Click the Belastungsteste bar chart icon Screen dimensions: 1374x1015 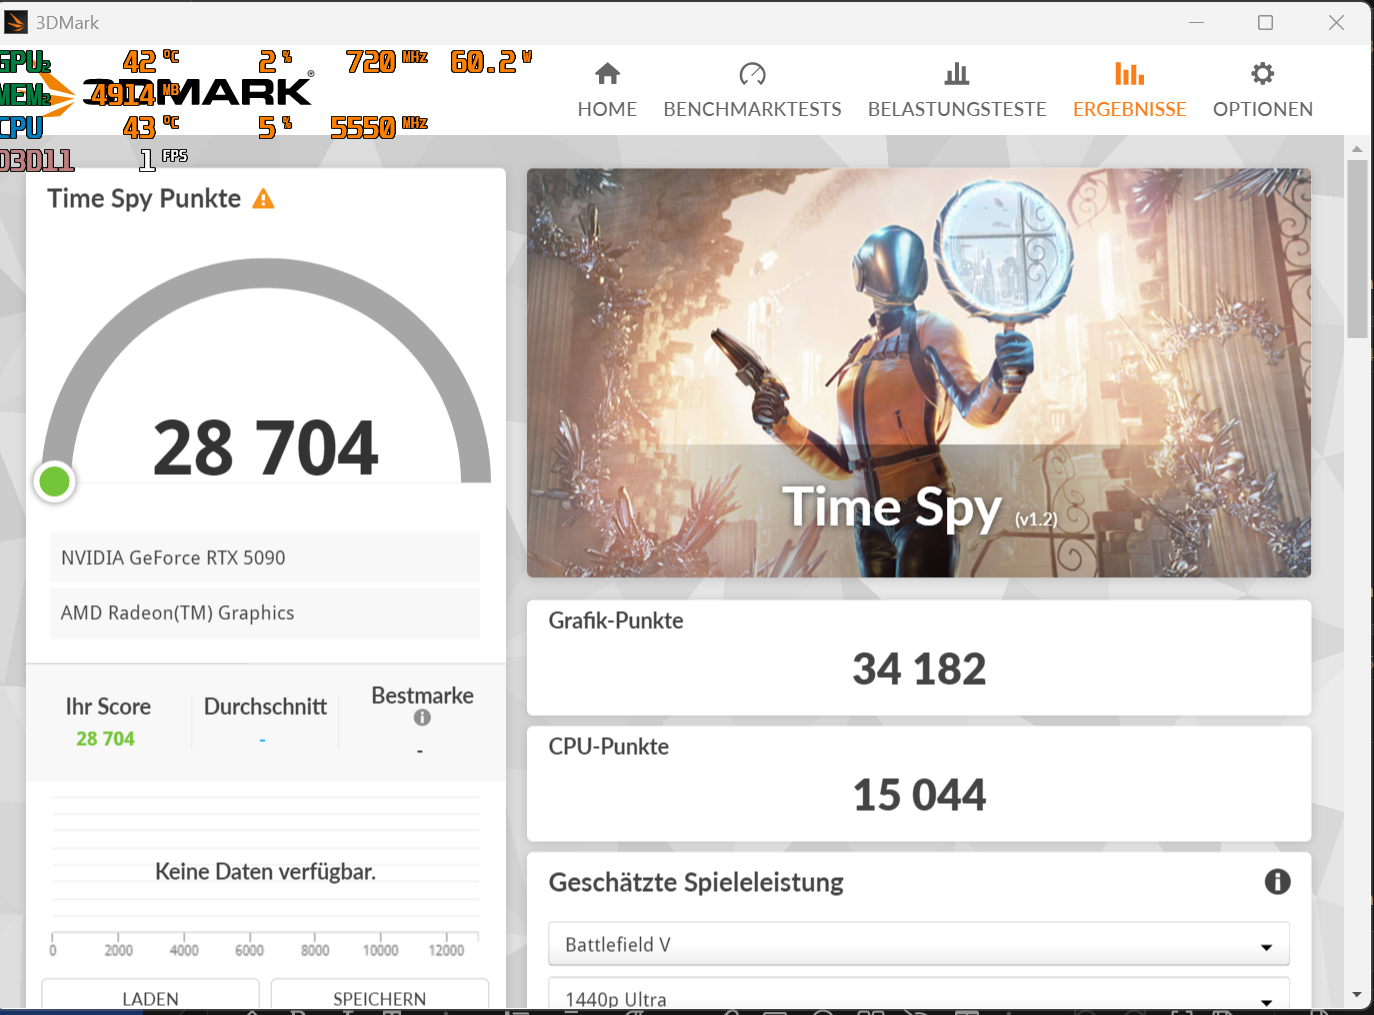pyautogui.click(x=956, y=73)
